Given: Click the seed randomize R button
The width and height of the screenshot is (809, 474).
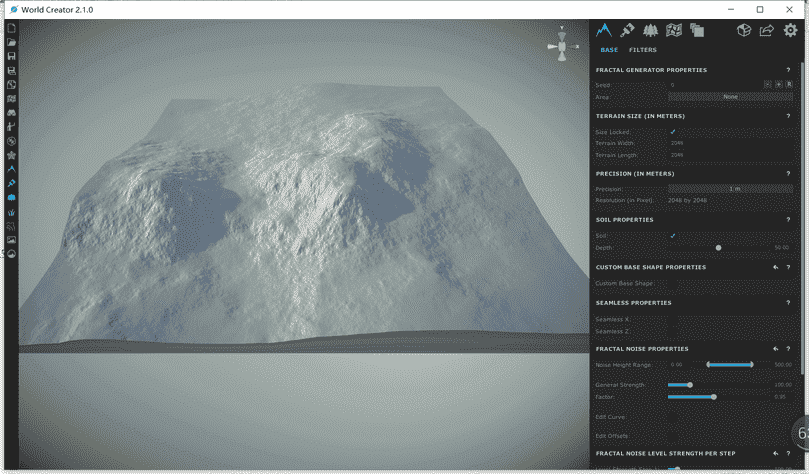Looking at the screenshot, I should (789, 85).
